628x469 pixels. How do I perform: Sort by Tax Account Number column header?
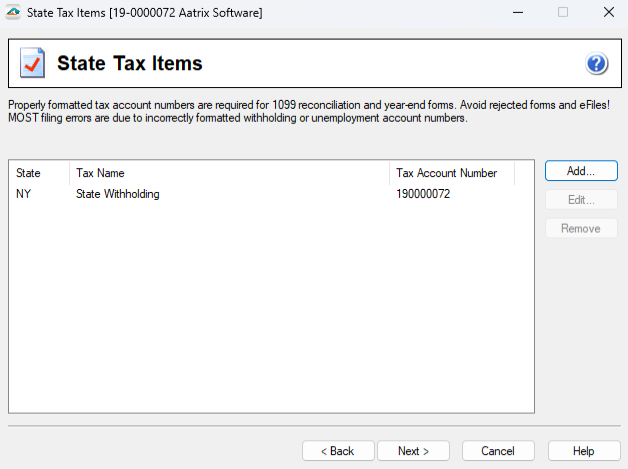(451, 173)
